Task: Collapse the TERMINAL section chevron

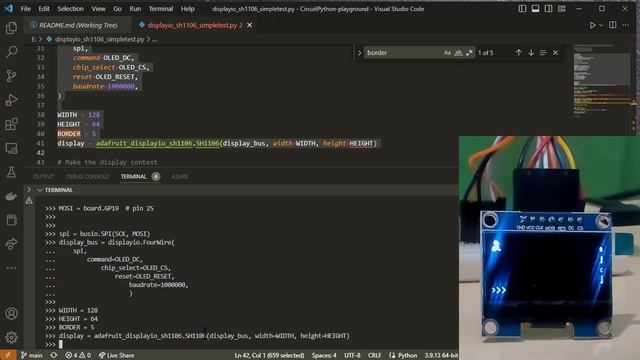Action: coord(40,190)
